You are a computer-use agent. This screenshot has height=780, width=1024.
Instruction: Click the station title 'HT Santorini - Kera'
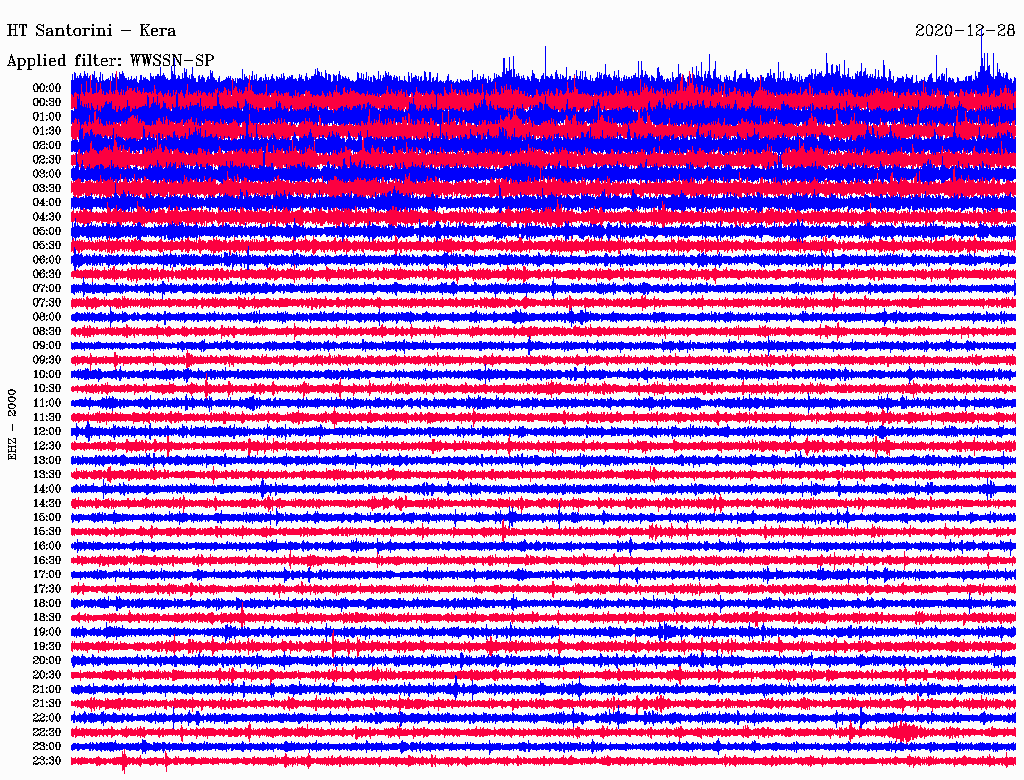91,31
